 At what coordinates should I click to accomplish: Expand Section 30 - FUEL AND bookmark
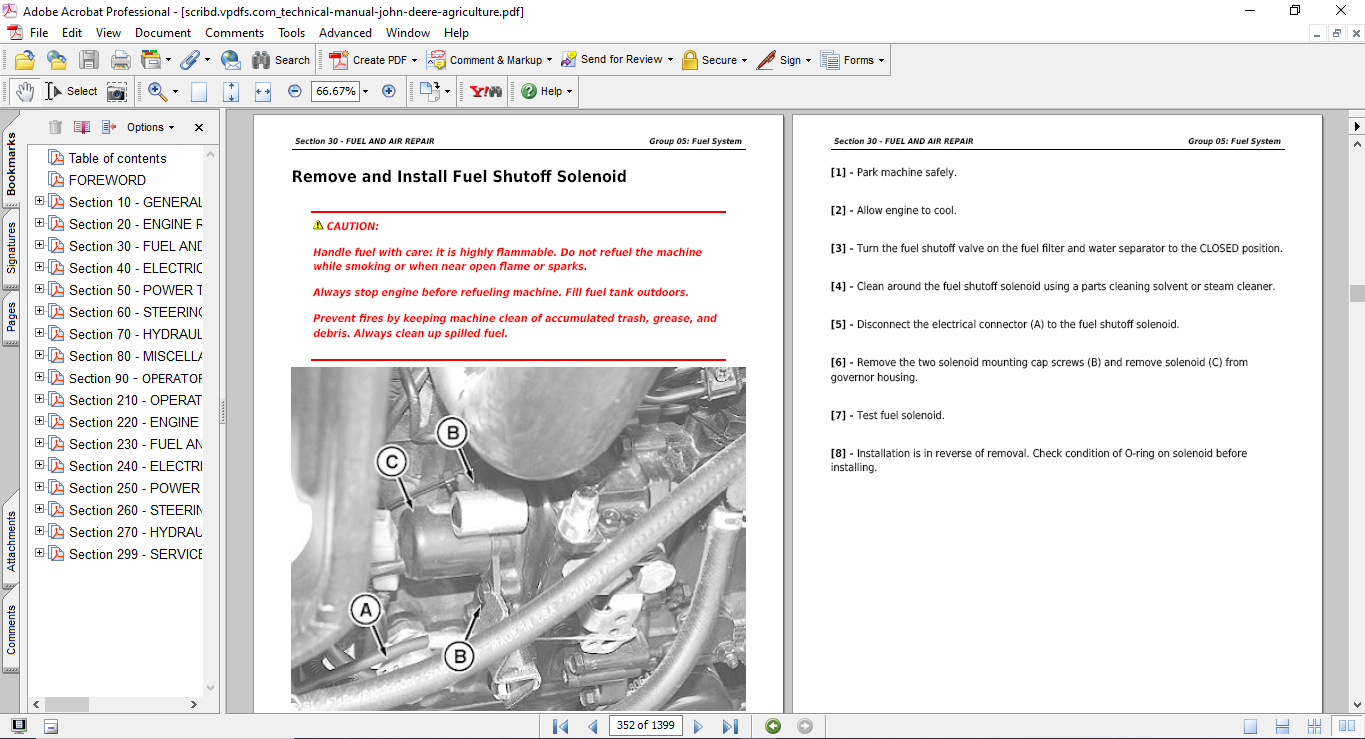point(37,245)
